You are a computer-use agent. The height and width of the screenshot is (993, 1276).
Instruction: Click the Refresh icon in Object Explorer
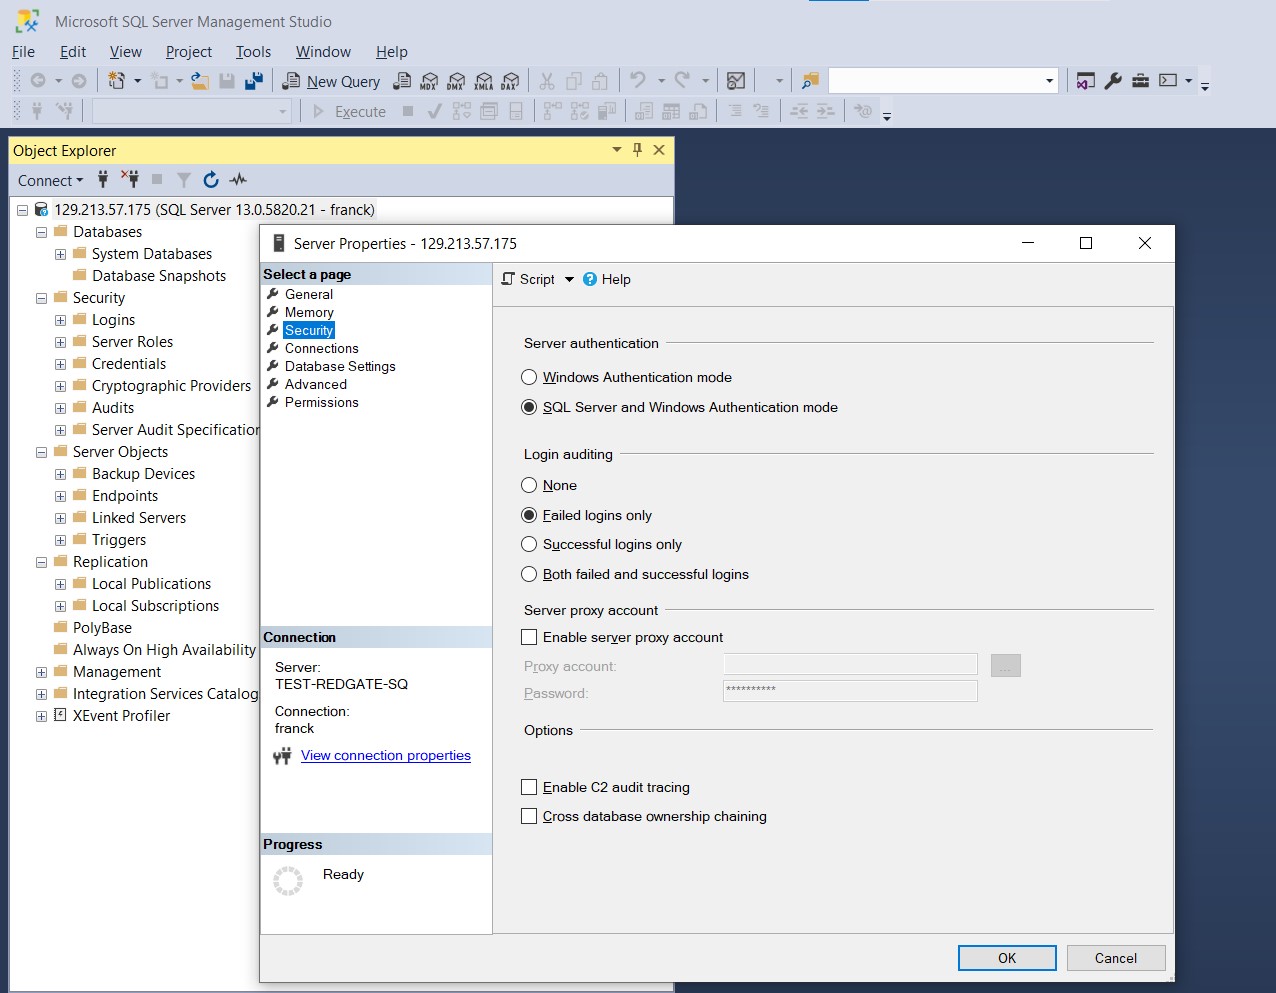tap(211, 180)
